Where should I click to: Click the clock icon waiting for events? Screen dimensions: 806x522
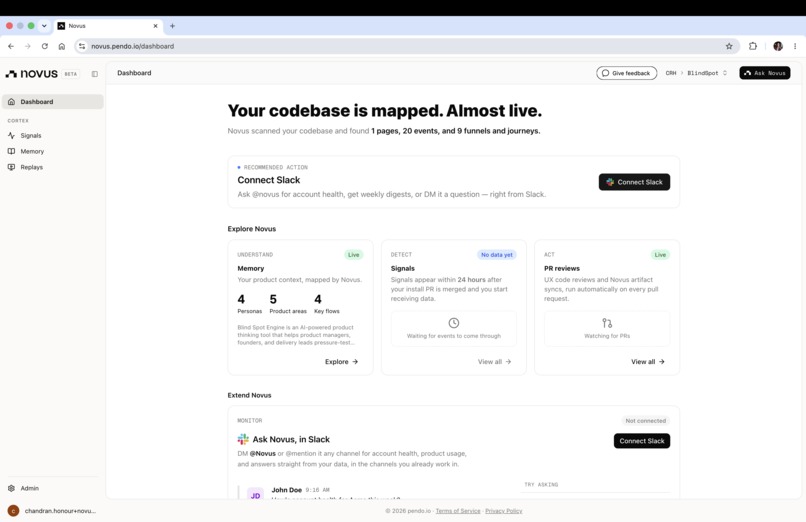coord(453,323)
